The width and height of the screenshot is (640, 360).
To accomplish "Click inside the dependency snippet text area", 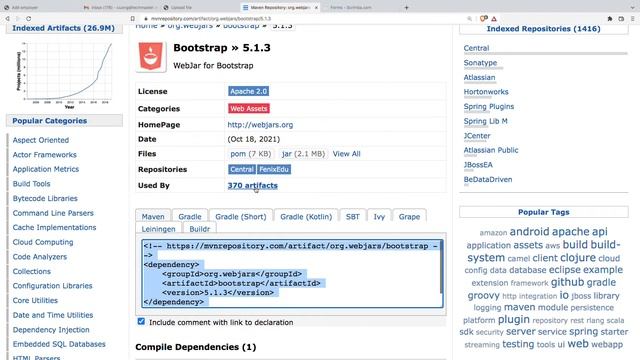I will coord(292,273).
